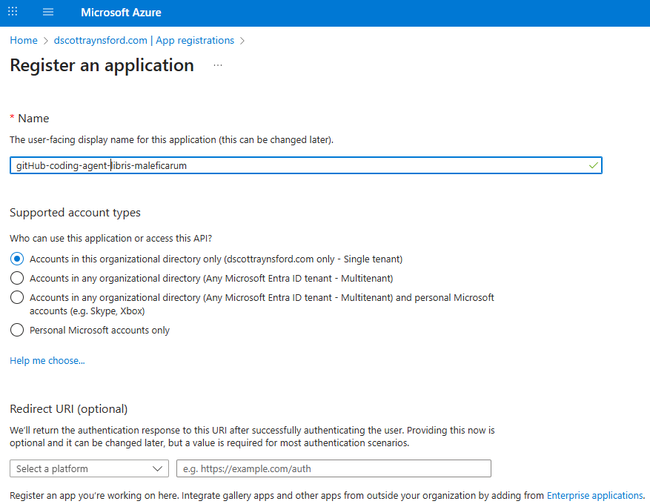The image size is (650, 504).
Task: Open dscottraynsford.com App registrations breadcrumb
Action: pyautogui.click(x=144, y=40)
